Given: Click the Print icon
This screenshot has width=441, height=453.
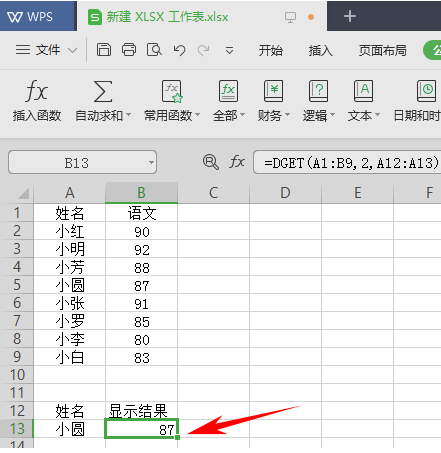Looking at the screenshot, I should [129, 50].
